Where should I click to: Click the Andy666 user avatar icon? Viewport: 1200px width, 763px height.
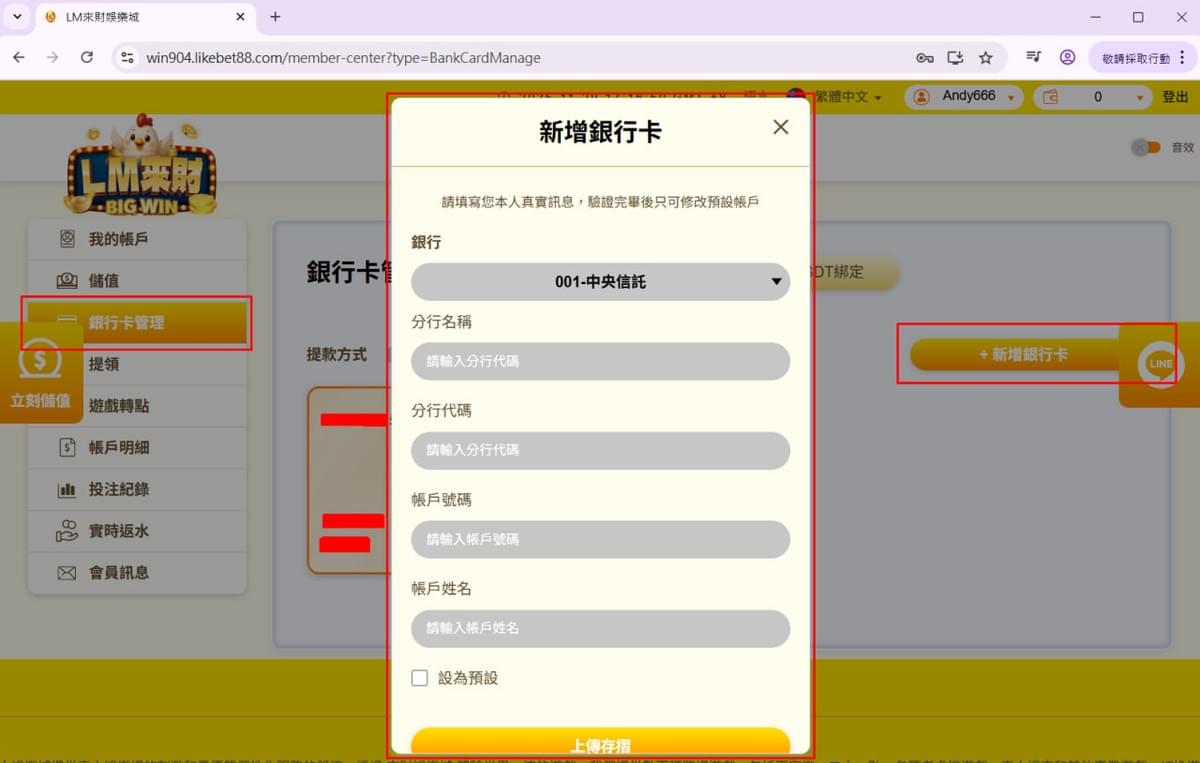coord(921,97)
